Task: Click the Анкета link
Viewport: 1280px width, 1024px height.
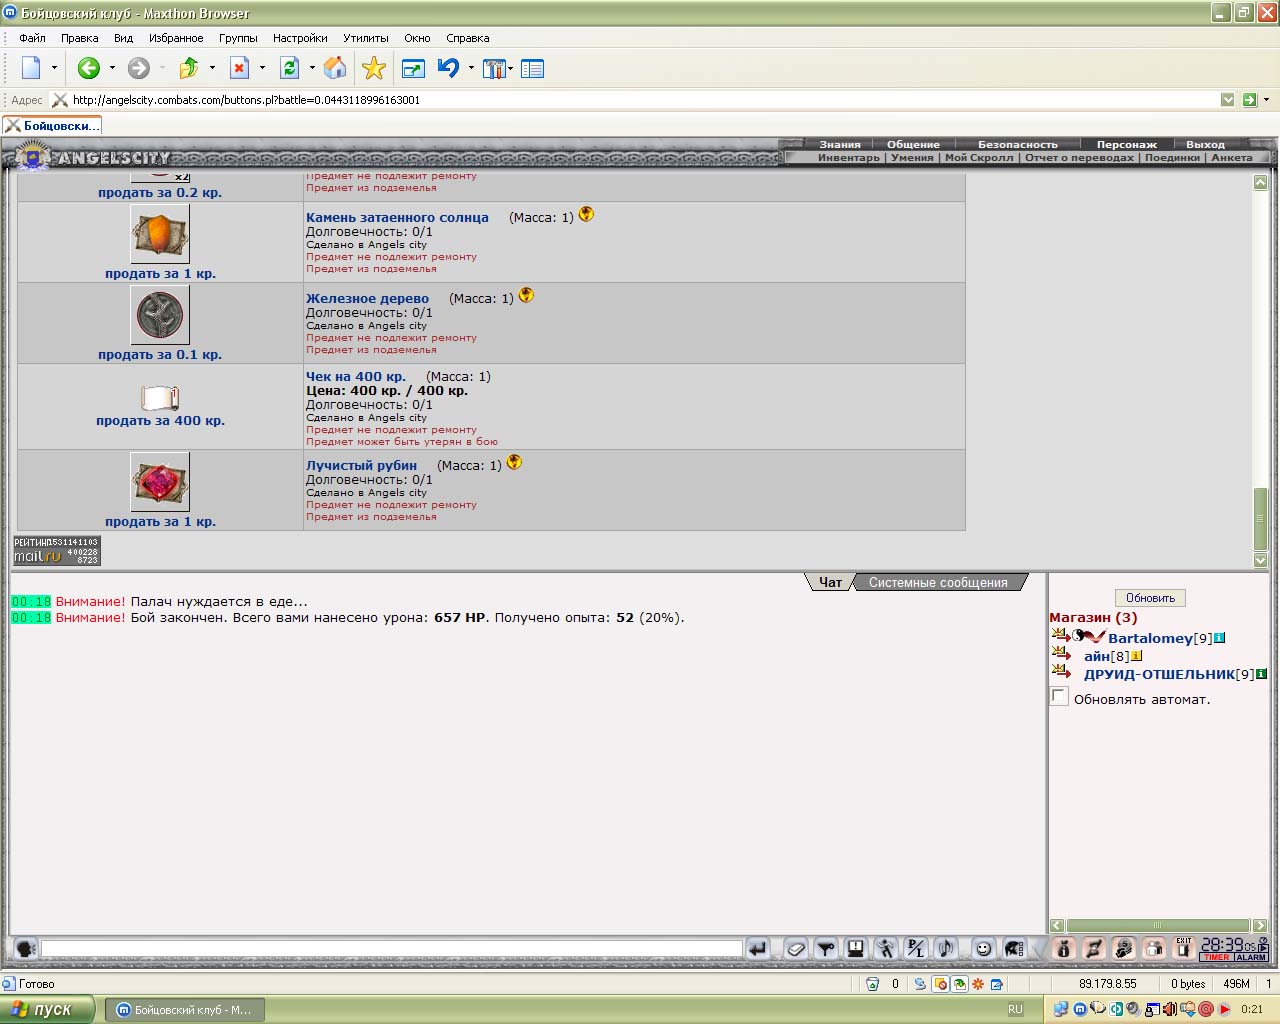Action: [x=1232, y=158]
